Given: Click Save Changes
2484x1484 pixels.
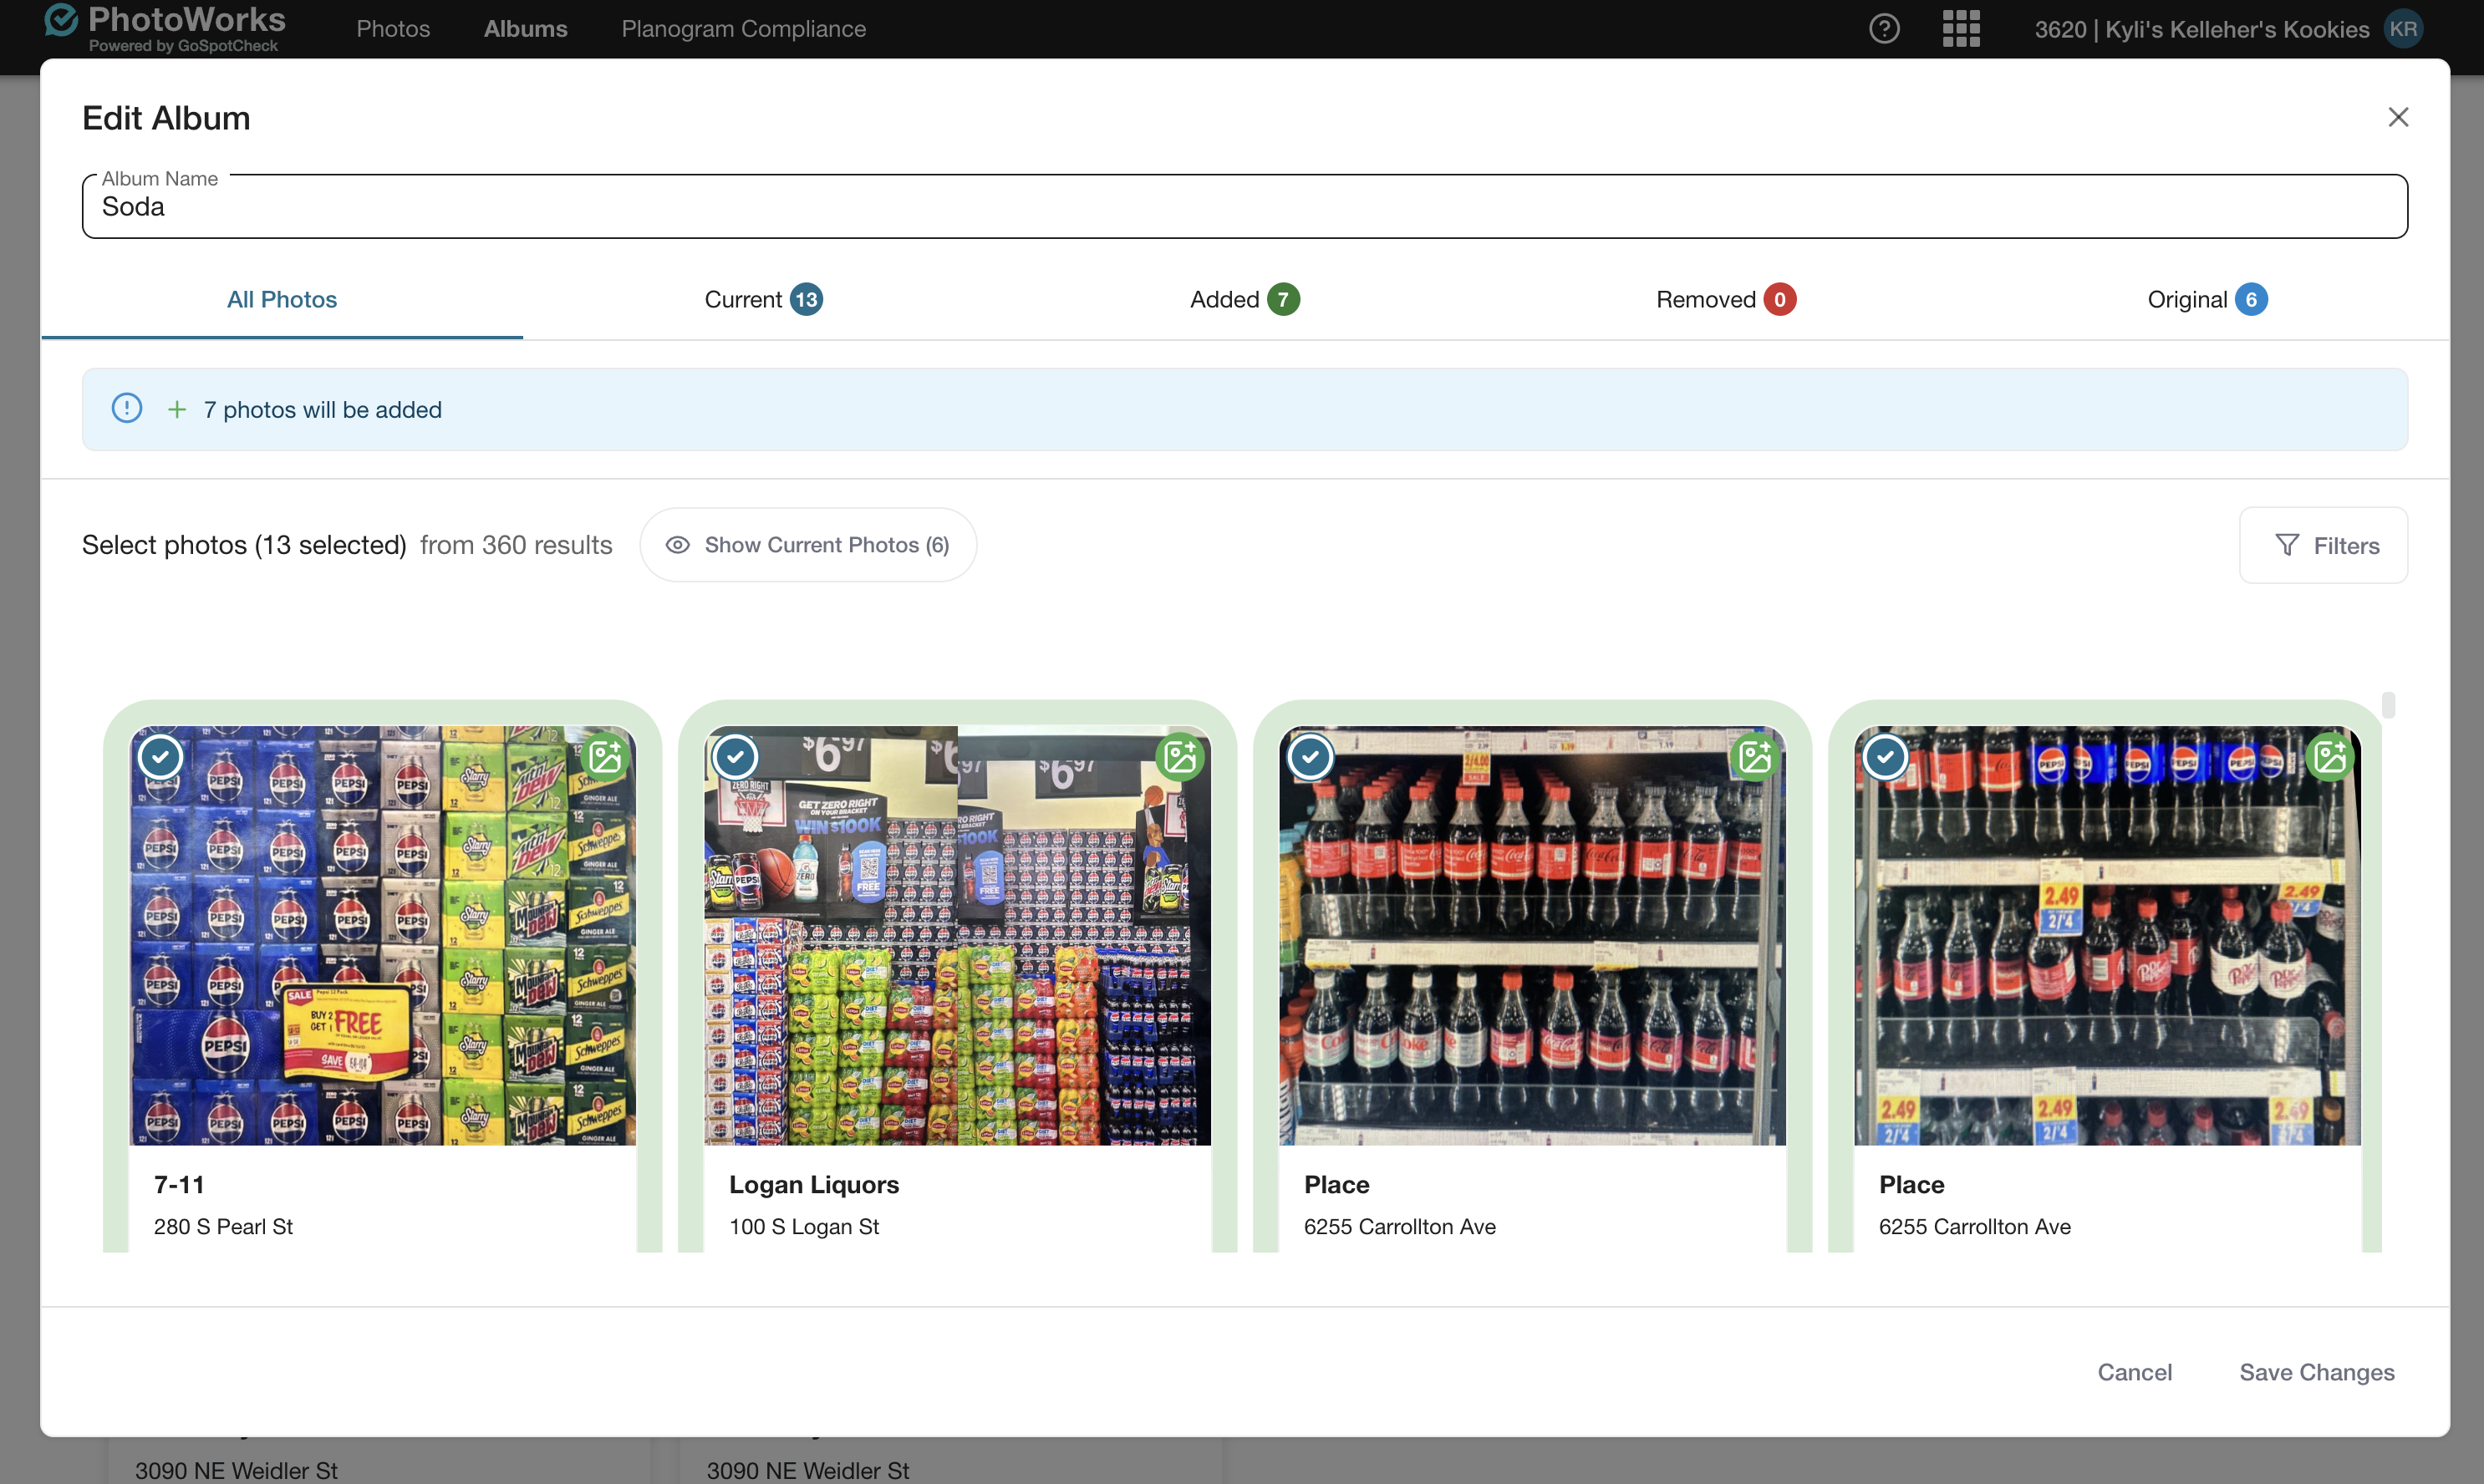Looking at the screenshot, I should point(2316,1372).
